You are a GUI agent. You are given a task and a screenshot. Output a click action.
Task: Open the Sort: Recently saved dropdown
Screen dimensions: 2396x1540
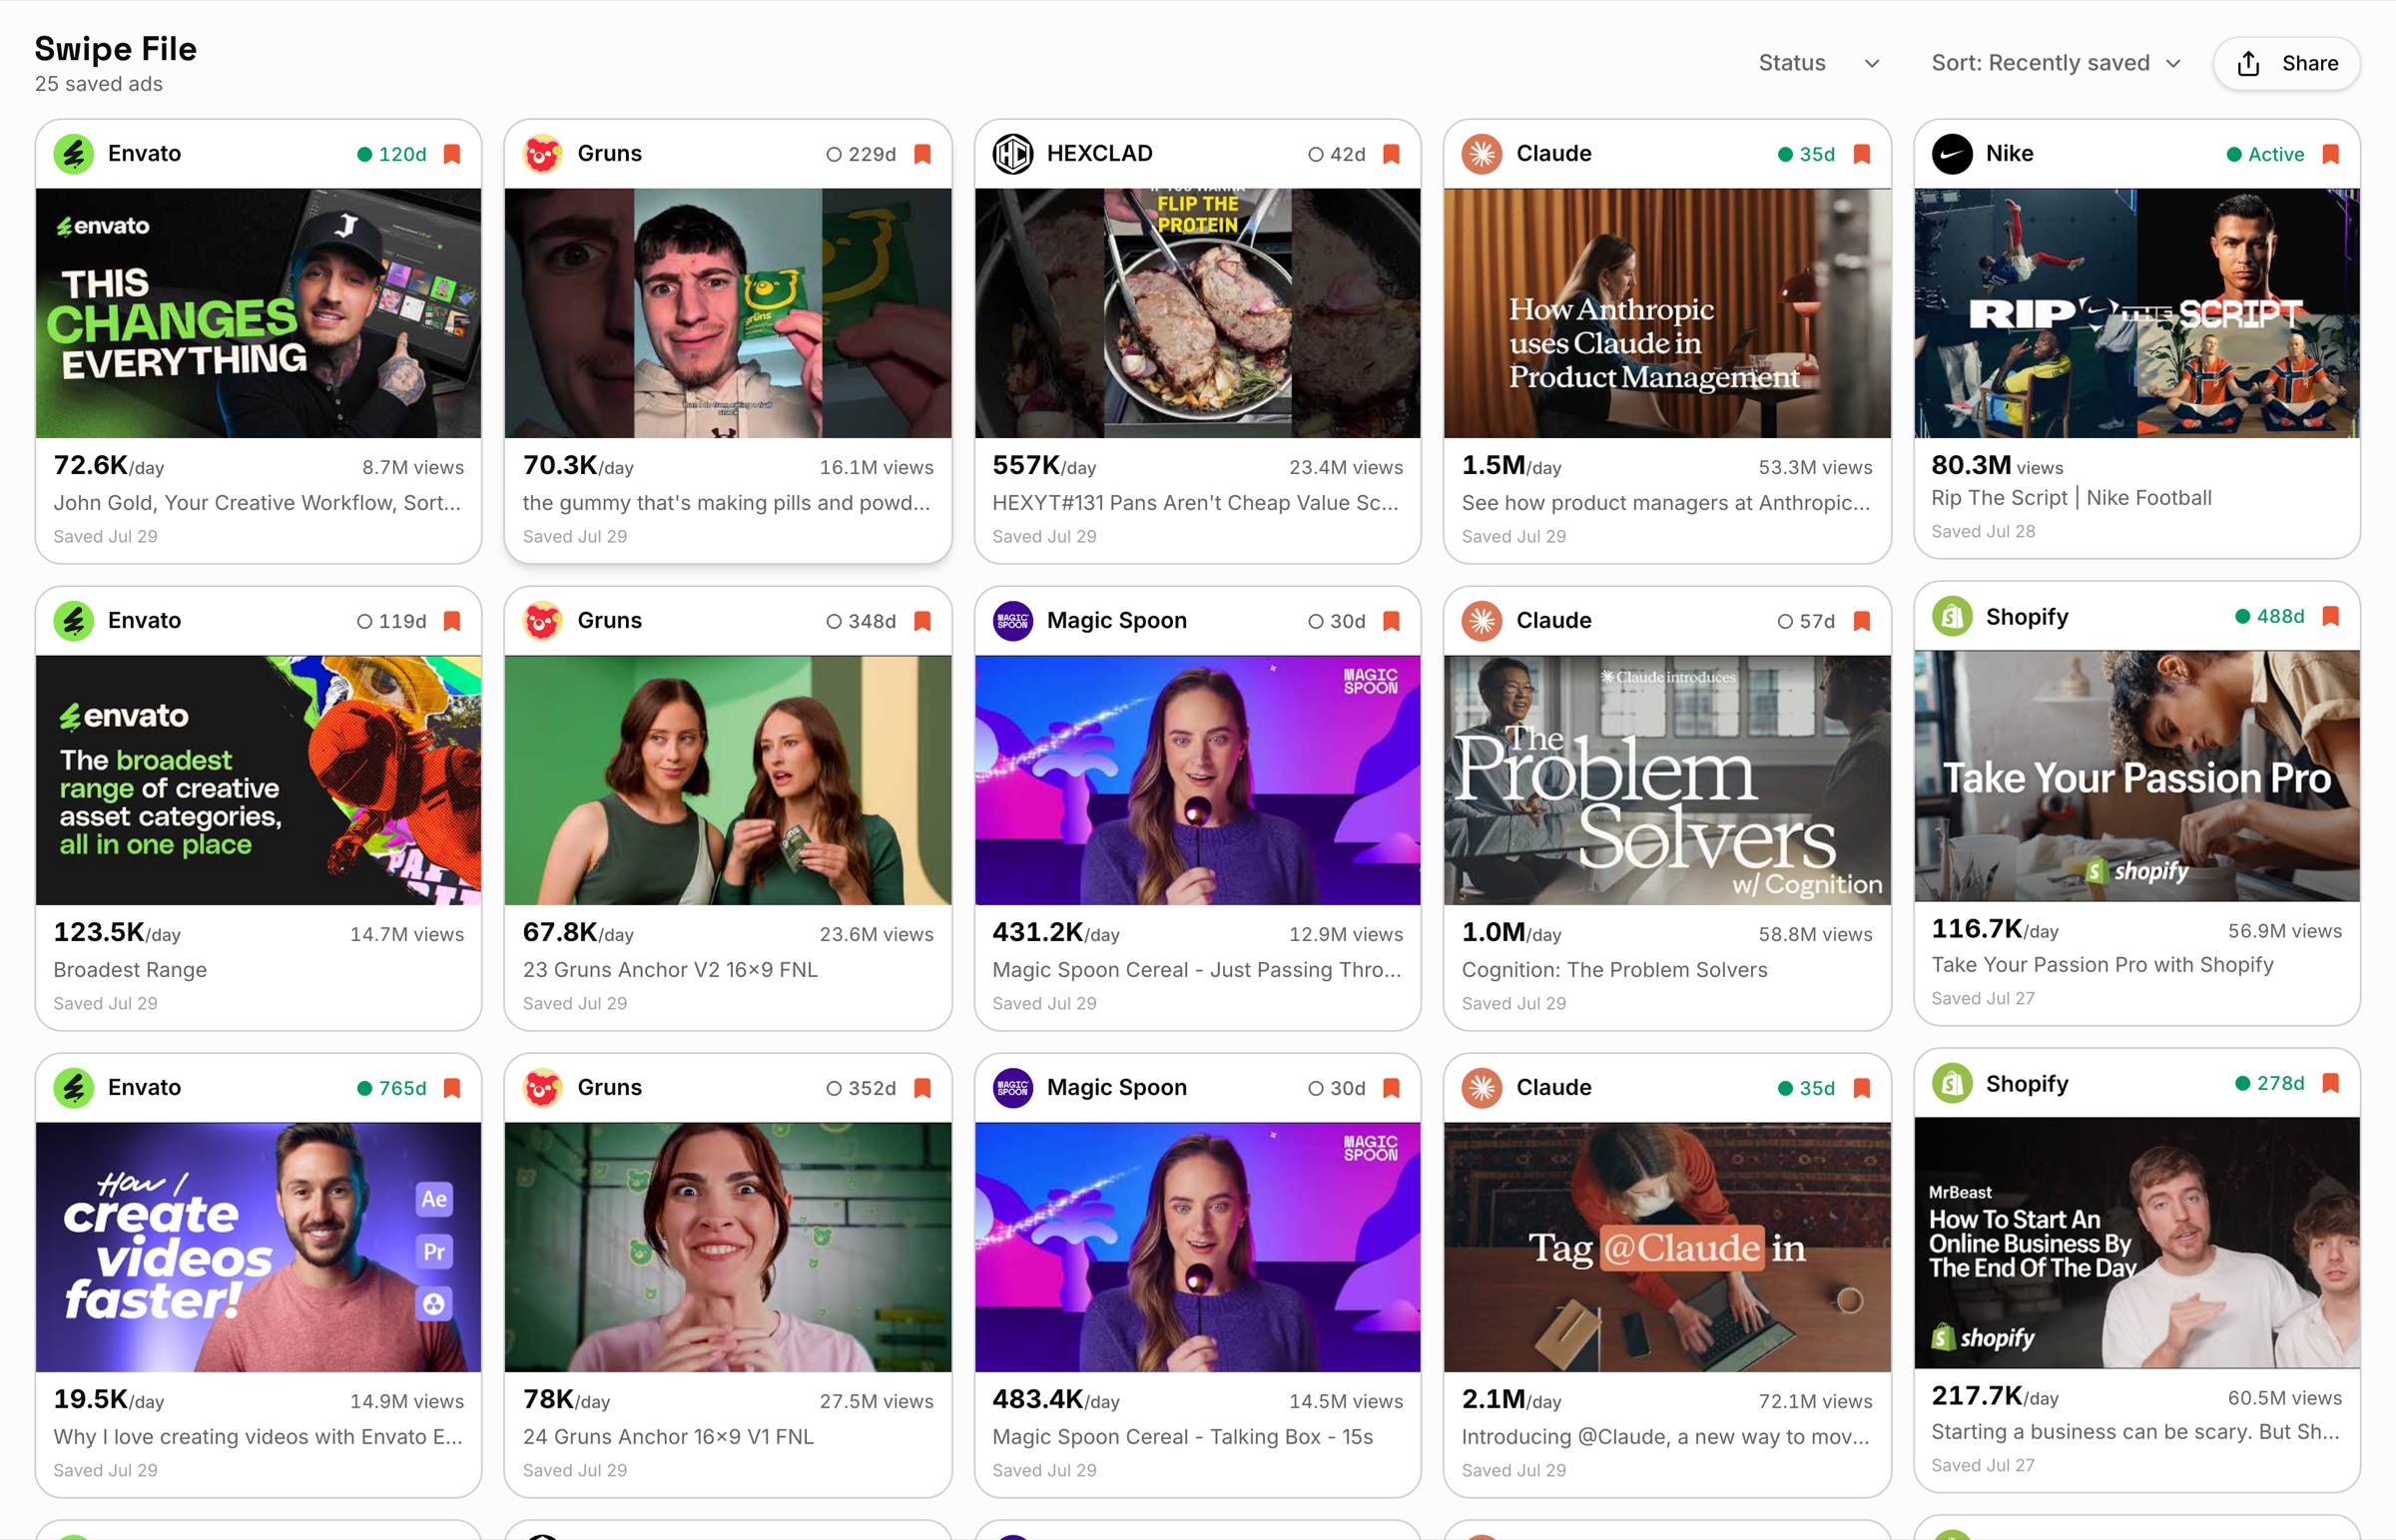2055,63
